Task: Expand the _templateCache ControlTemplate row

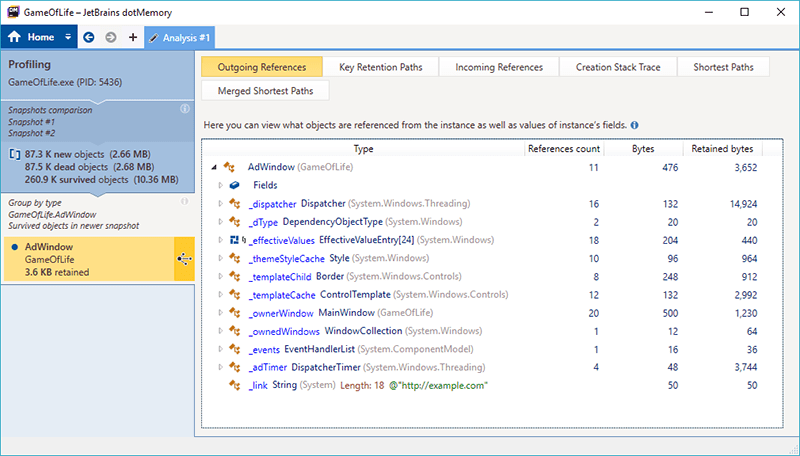Action: click(220, 294)
